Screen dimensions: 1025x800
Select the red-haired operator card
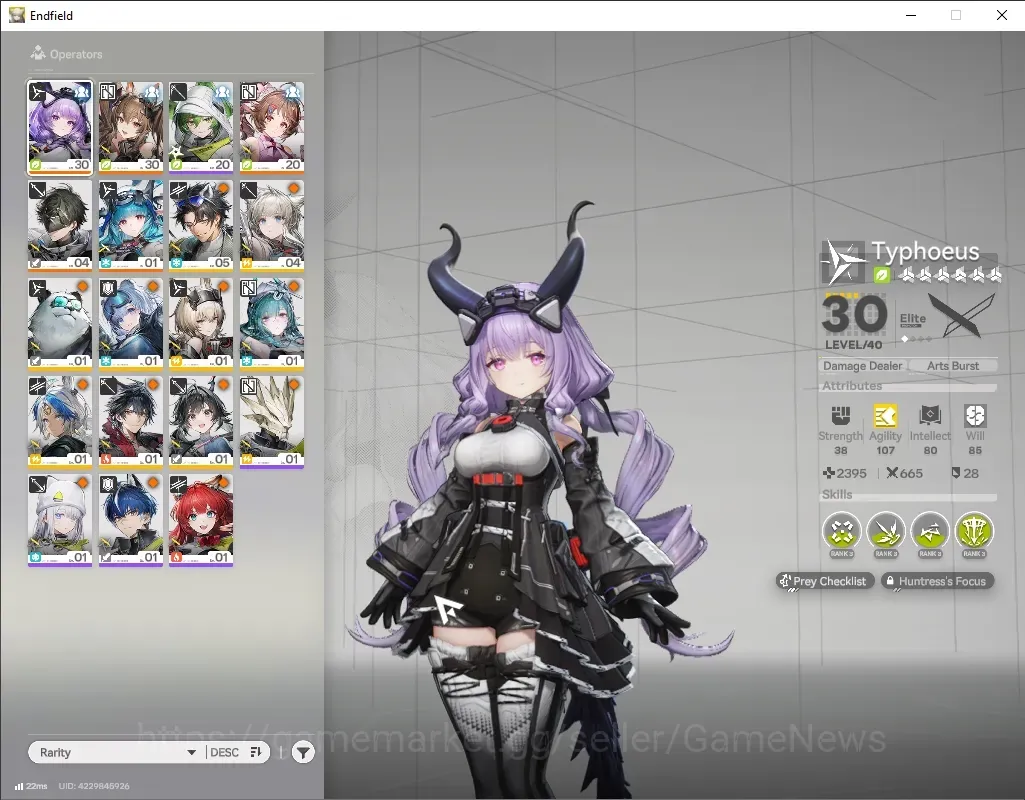click(201, 520)
